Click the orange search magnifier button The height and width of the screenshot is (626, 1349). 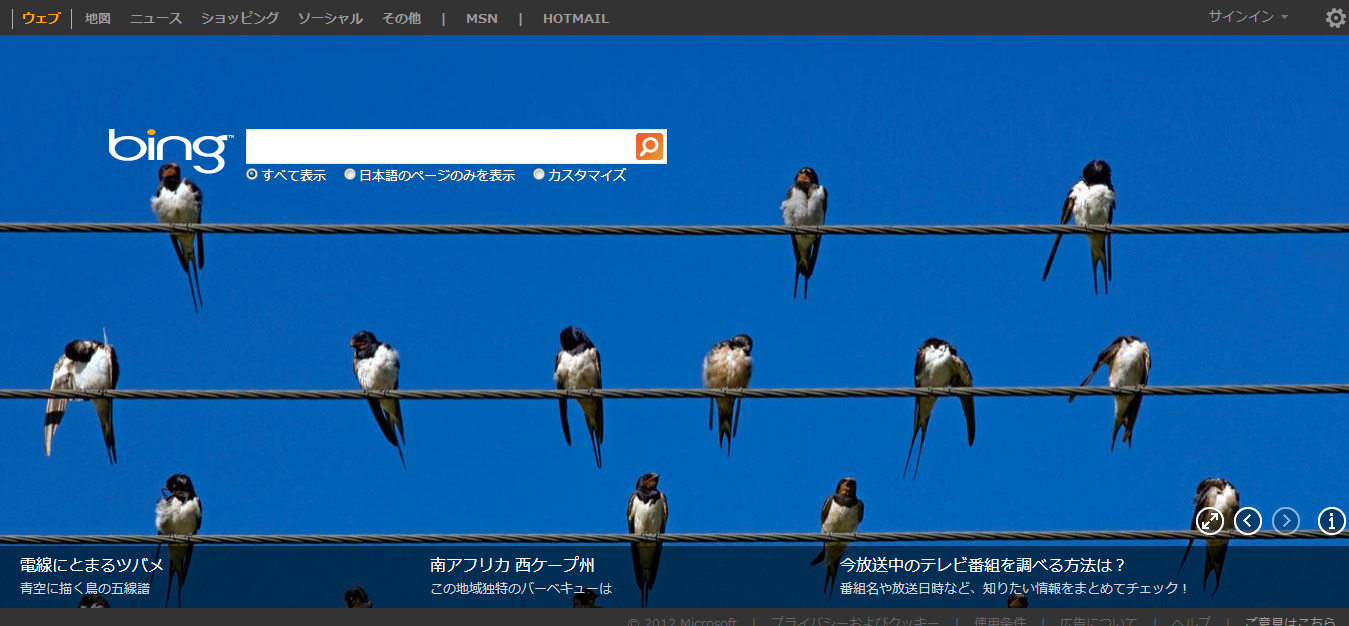coord(649,146)
